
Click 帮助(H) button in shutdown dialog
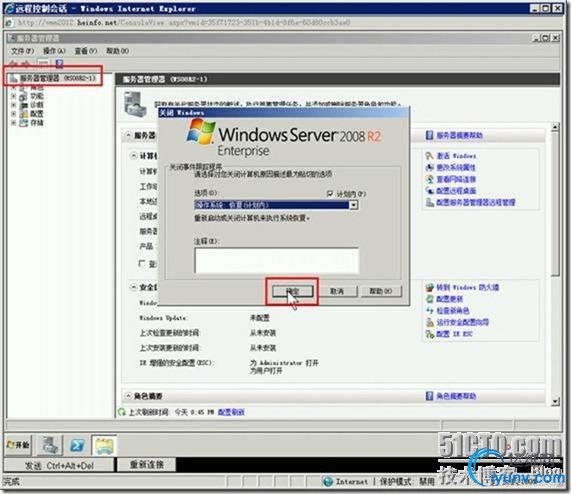pyautogui.click(x=381, y=291)
